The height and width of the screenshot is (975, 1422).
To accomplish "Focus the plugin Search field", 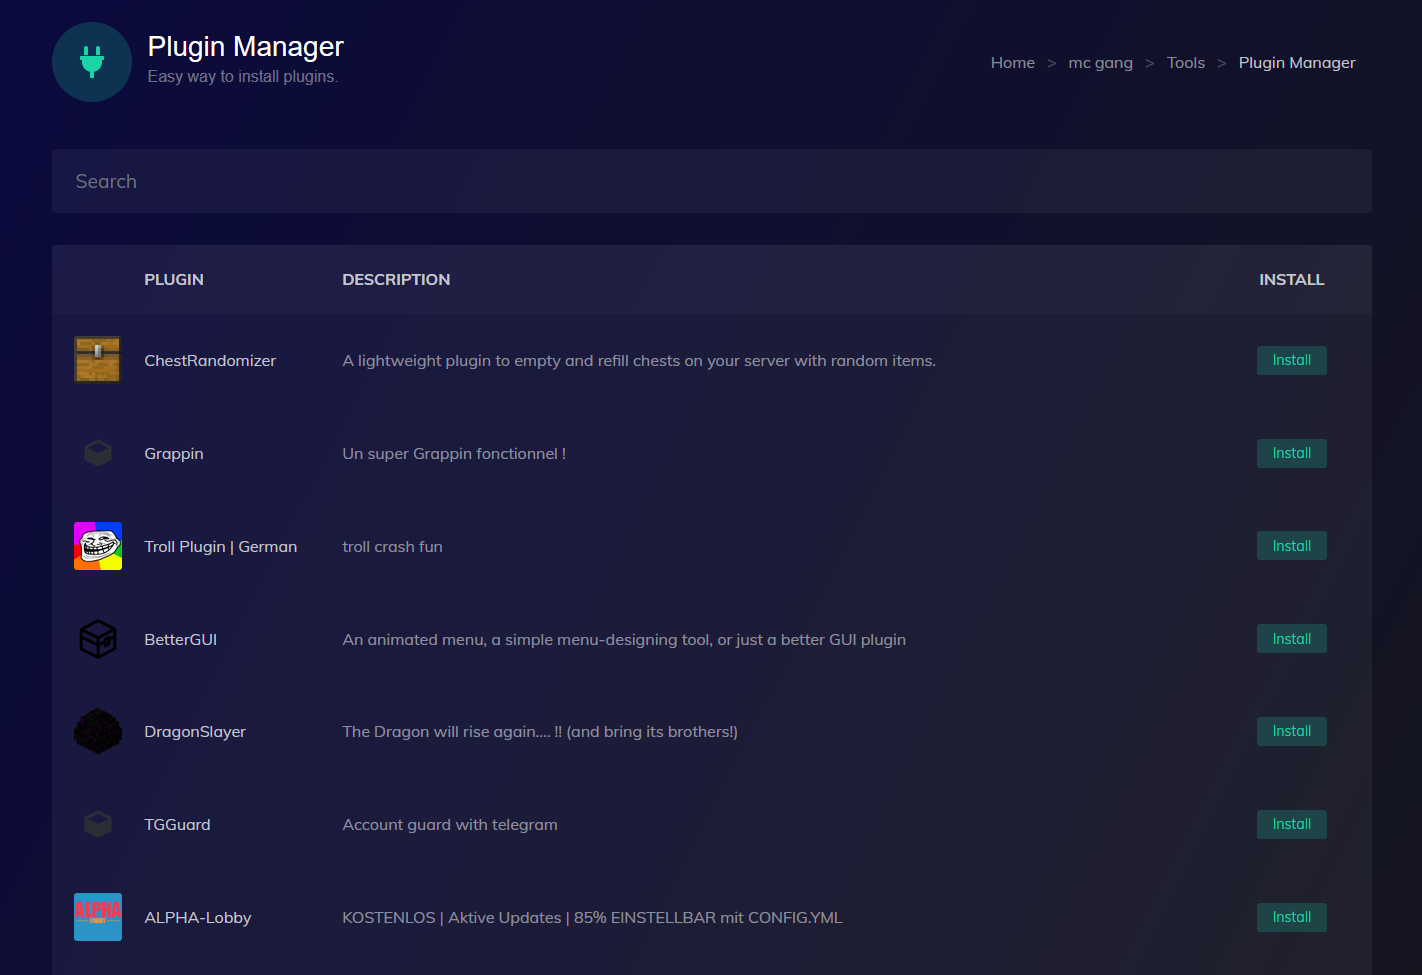I will [x=712, y=181].
